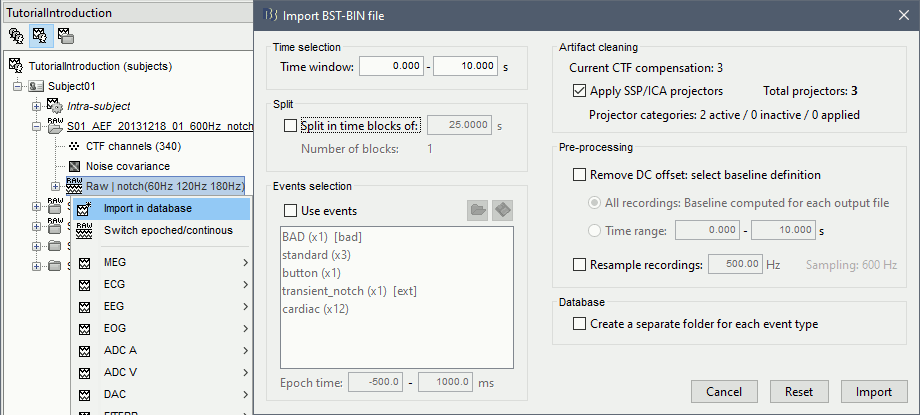Click the Time window end field

click(463, 66)
